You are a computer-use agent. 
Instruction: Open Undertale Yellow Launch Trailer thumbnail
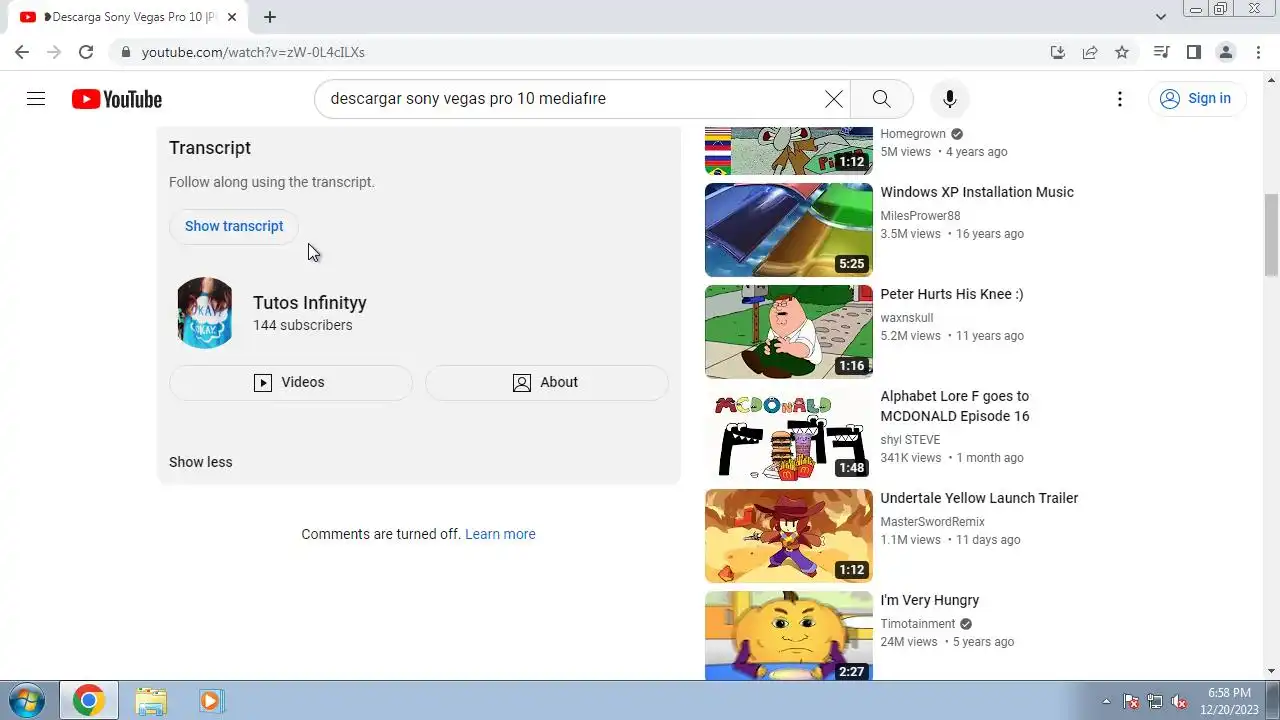(x=789, y=536)
